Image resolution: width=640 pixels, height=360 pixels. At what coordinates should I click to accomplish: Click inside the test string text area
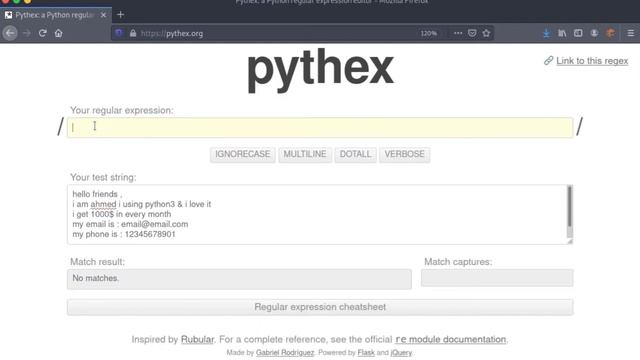(317, 214)
